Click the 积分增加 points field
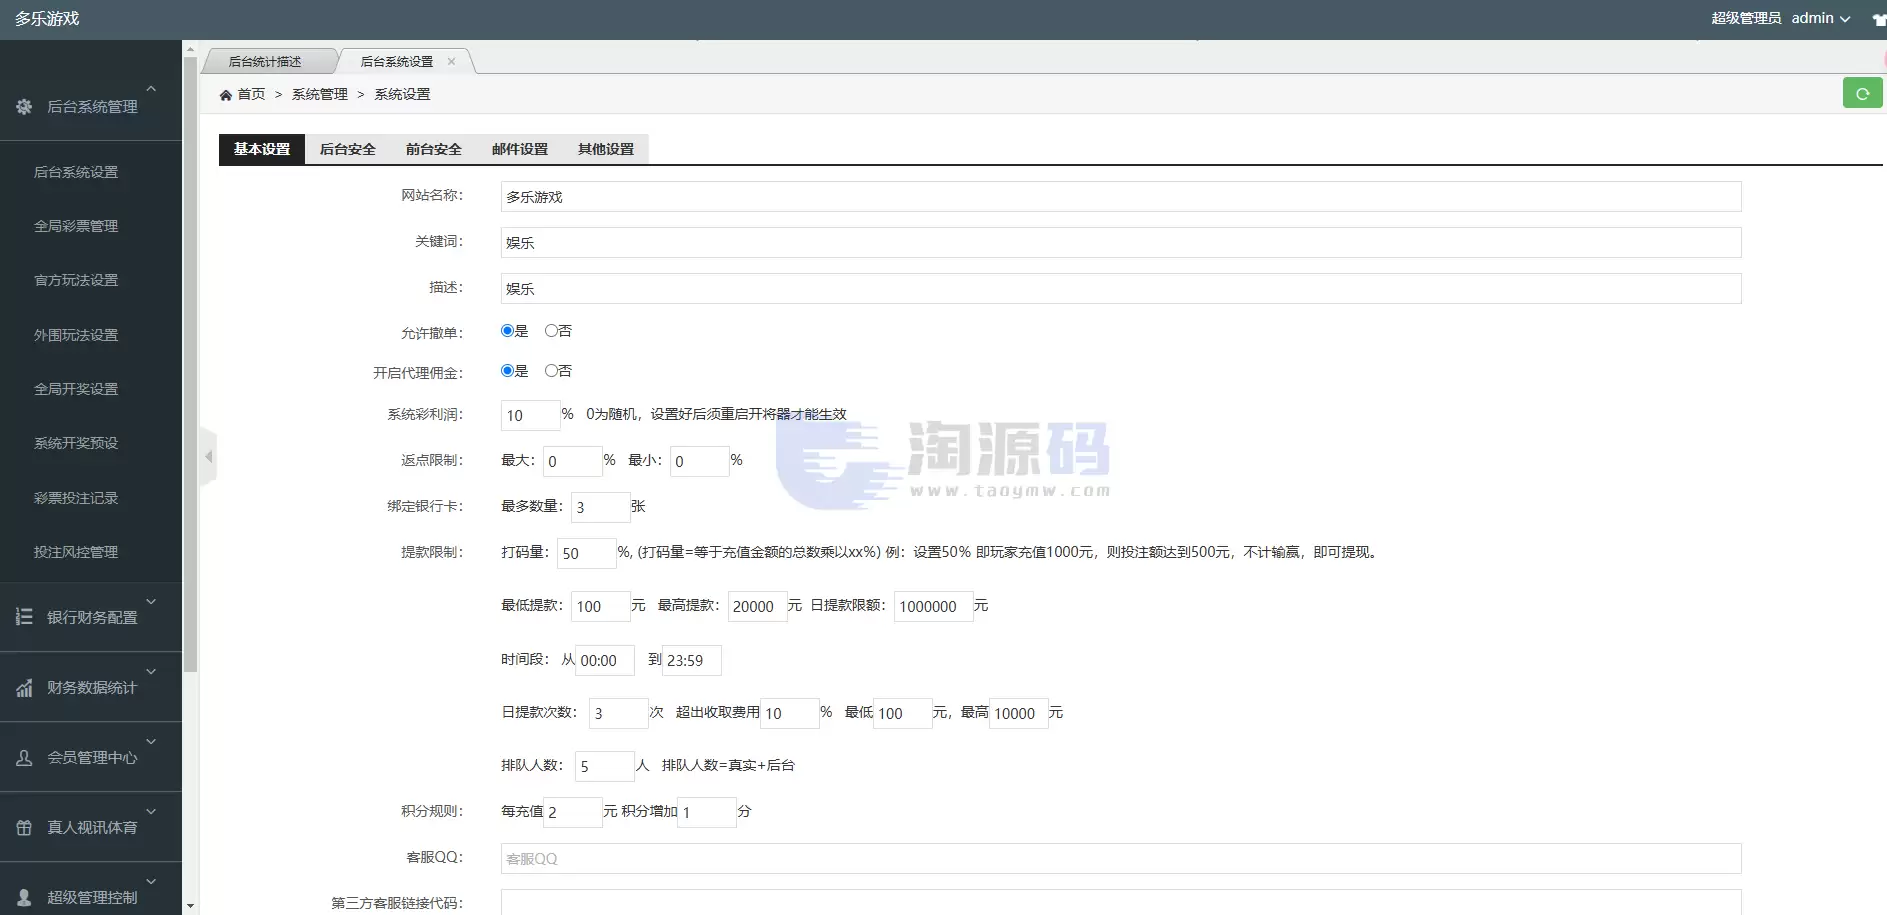Screen dimensions: 1887x915 pyautogui.click(x=706, y=812)
